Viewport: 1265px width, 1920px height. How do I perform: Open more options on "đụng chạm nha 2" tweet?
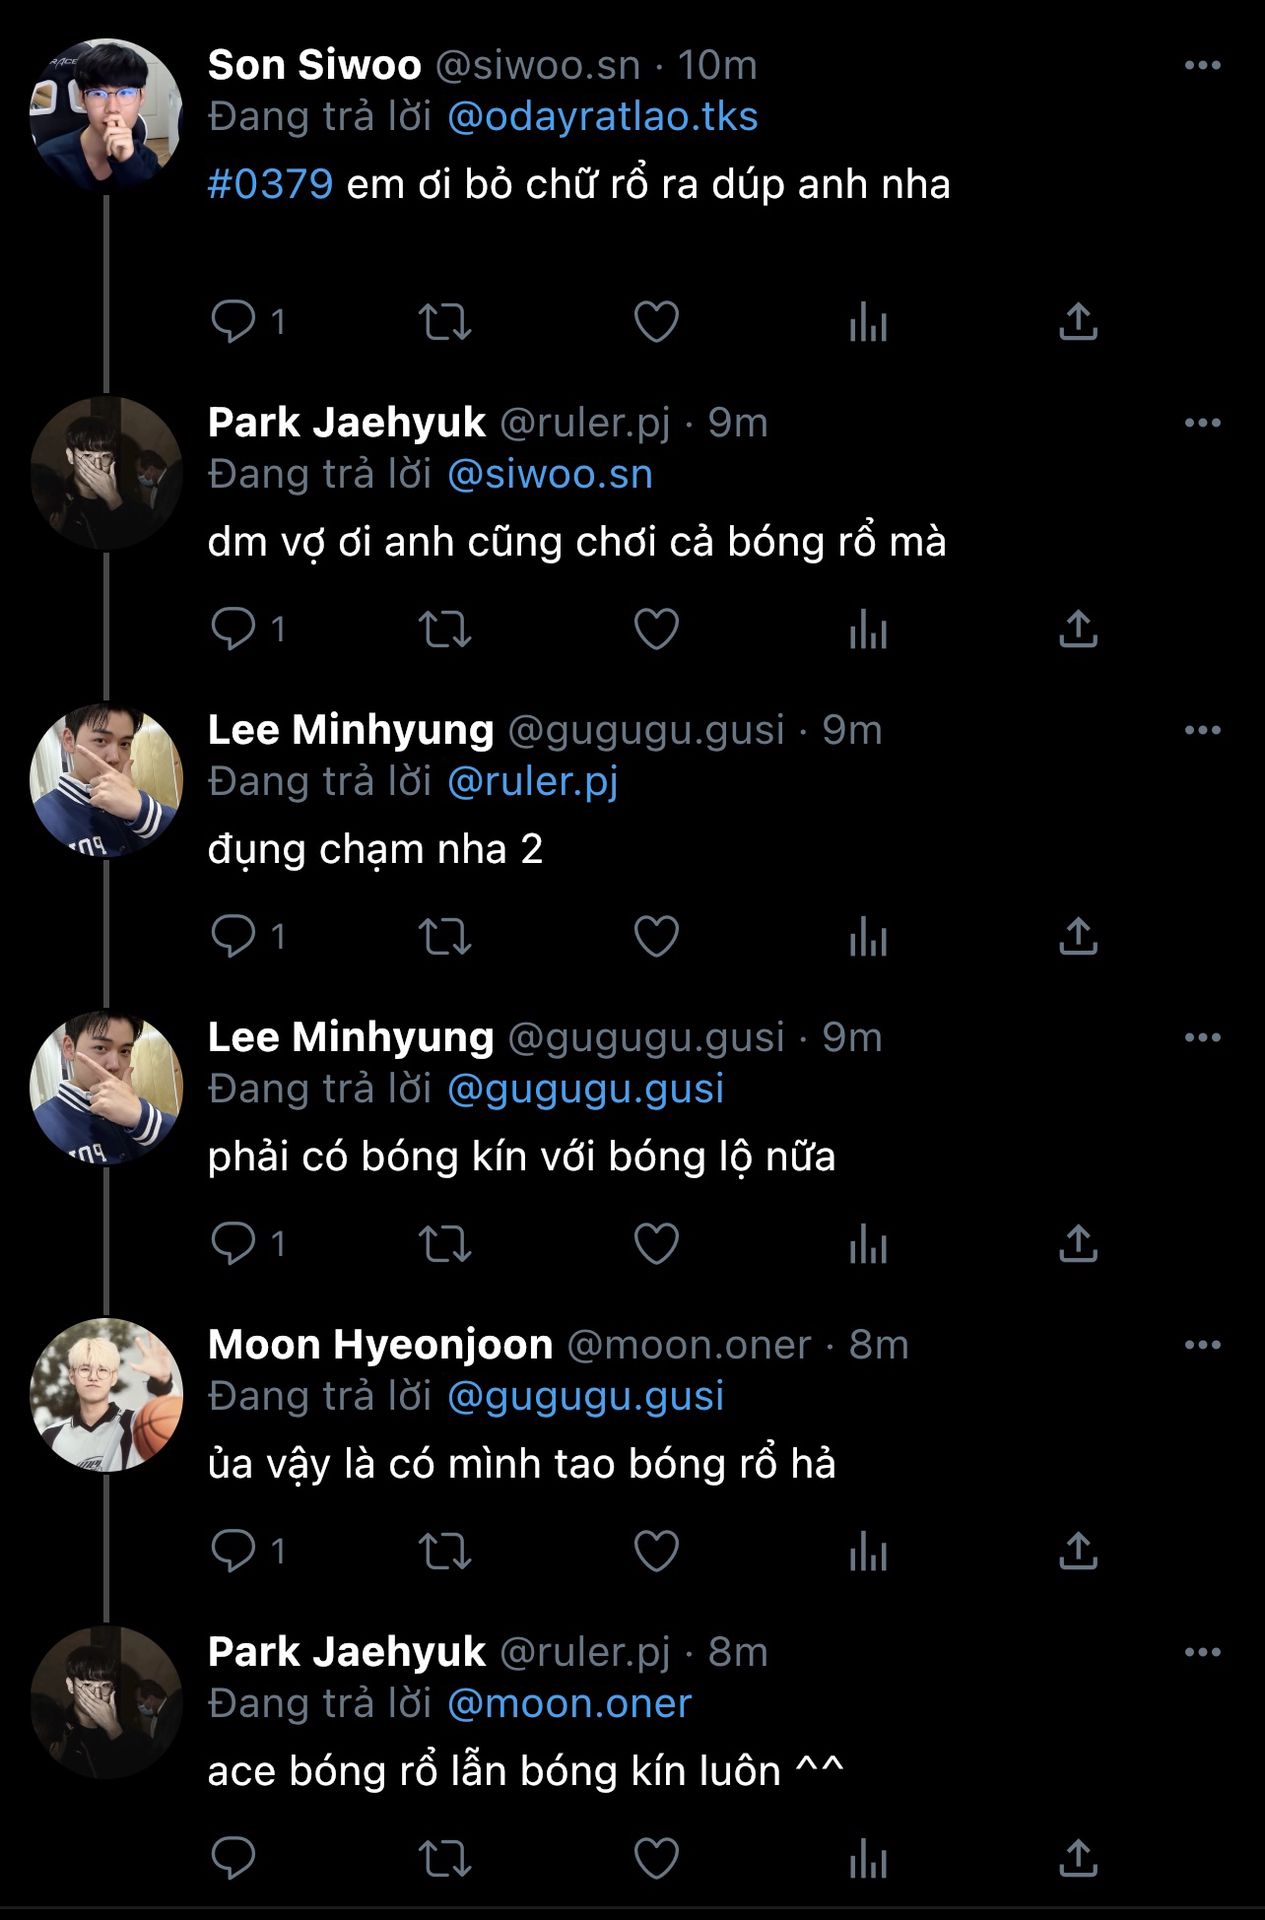tap(1202, 731)
